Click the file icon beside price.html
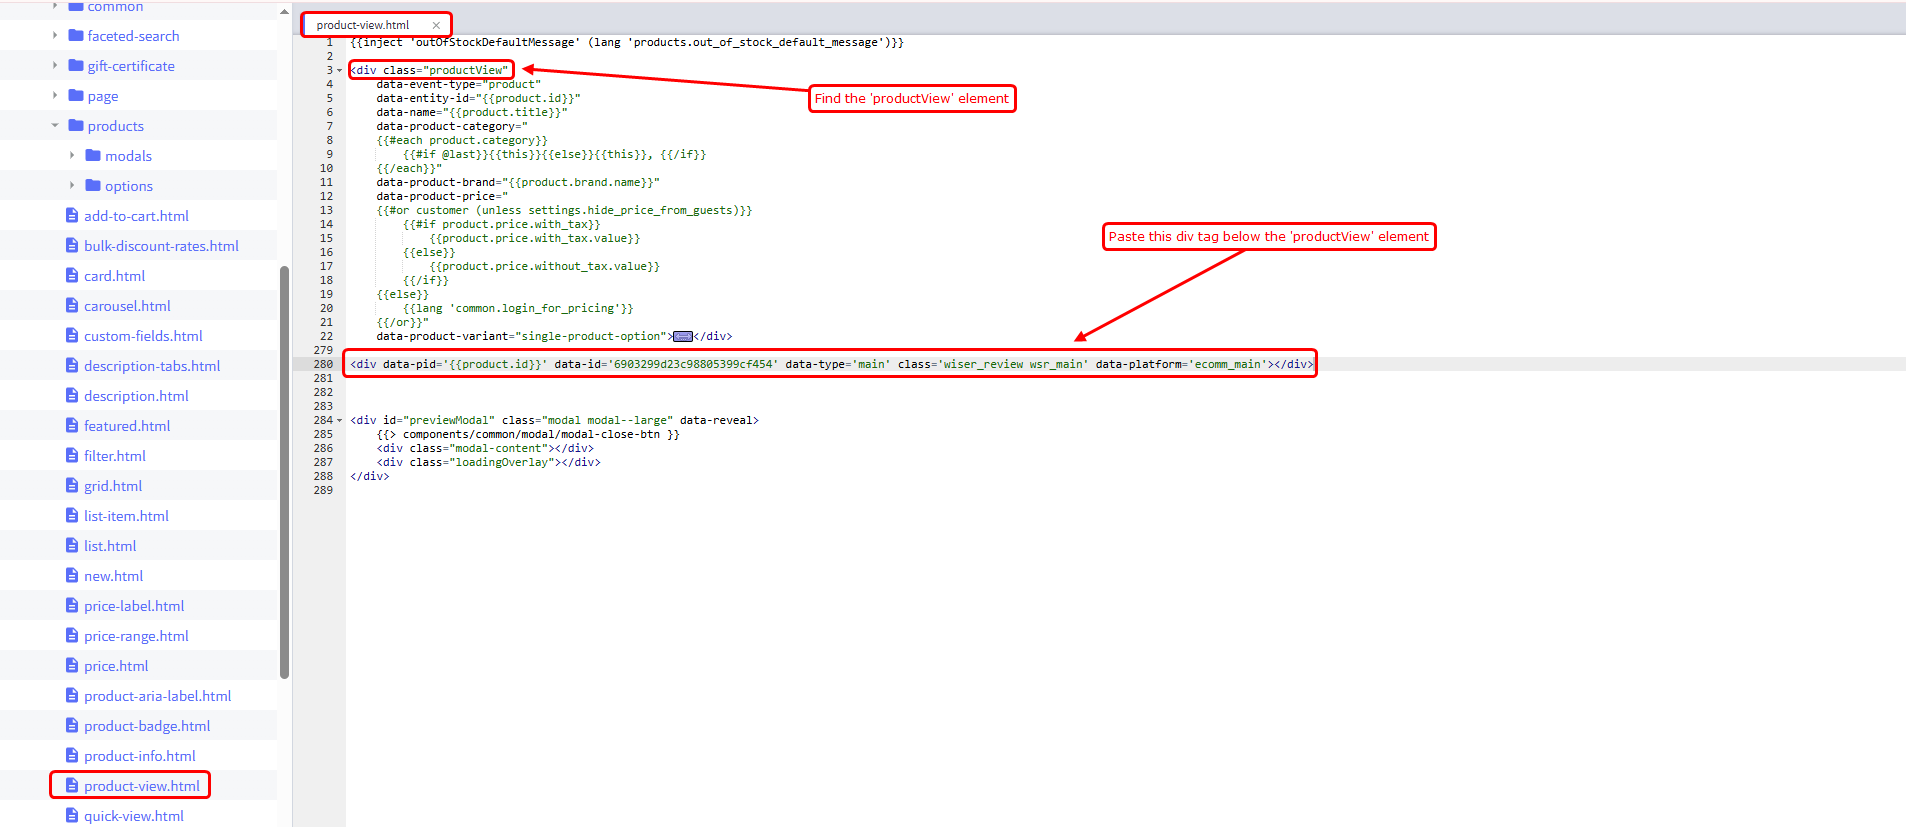This screenshot has height=827, width=1906. coord(72,666)
